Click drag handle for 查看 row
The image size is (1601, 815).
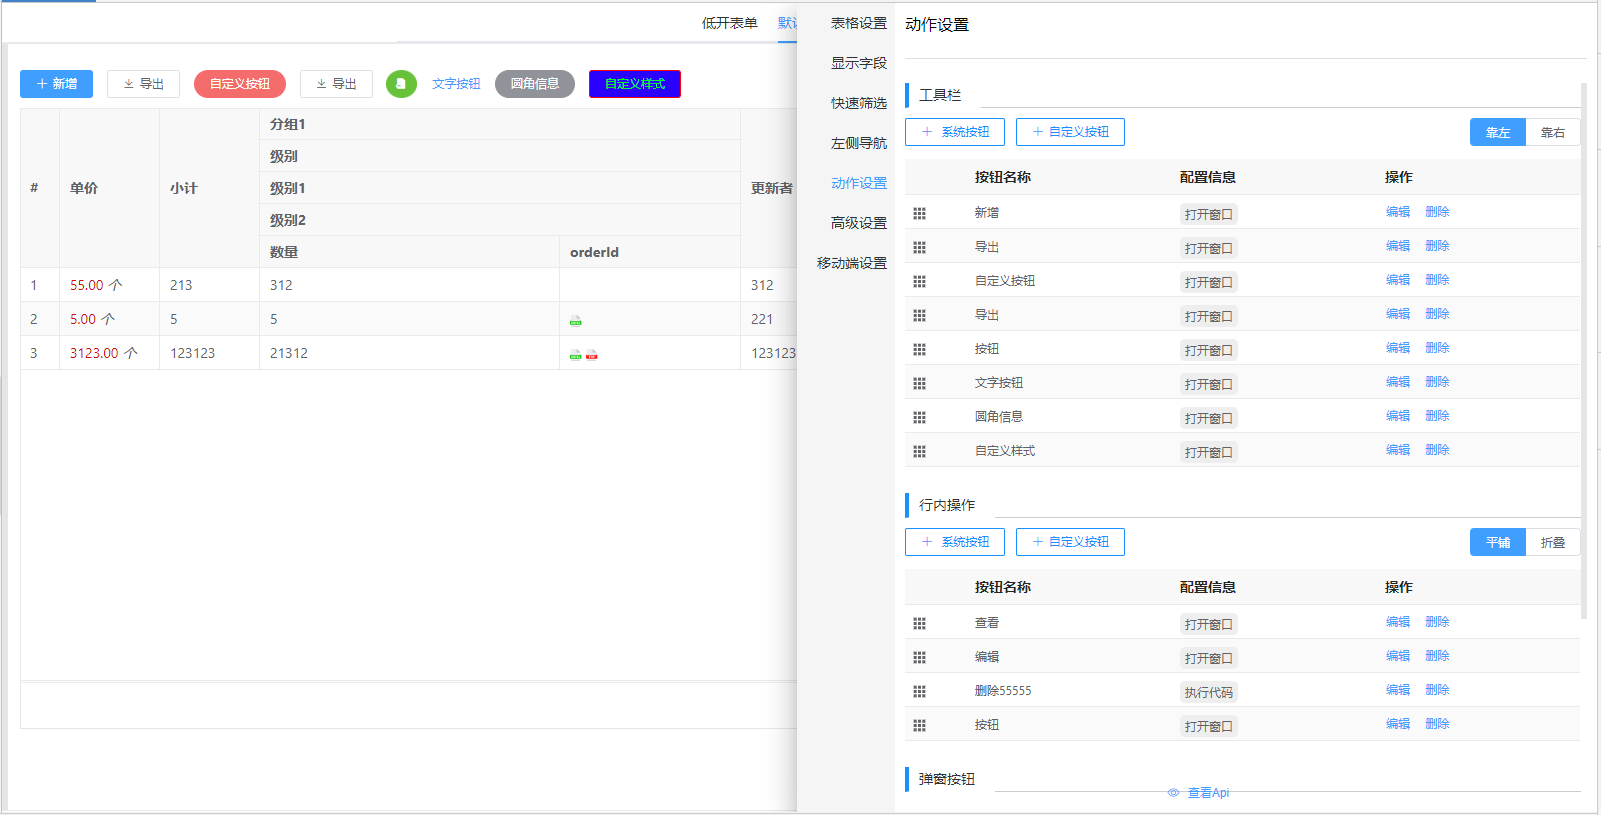point(919,623)
